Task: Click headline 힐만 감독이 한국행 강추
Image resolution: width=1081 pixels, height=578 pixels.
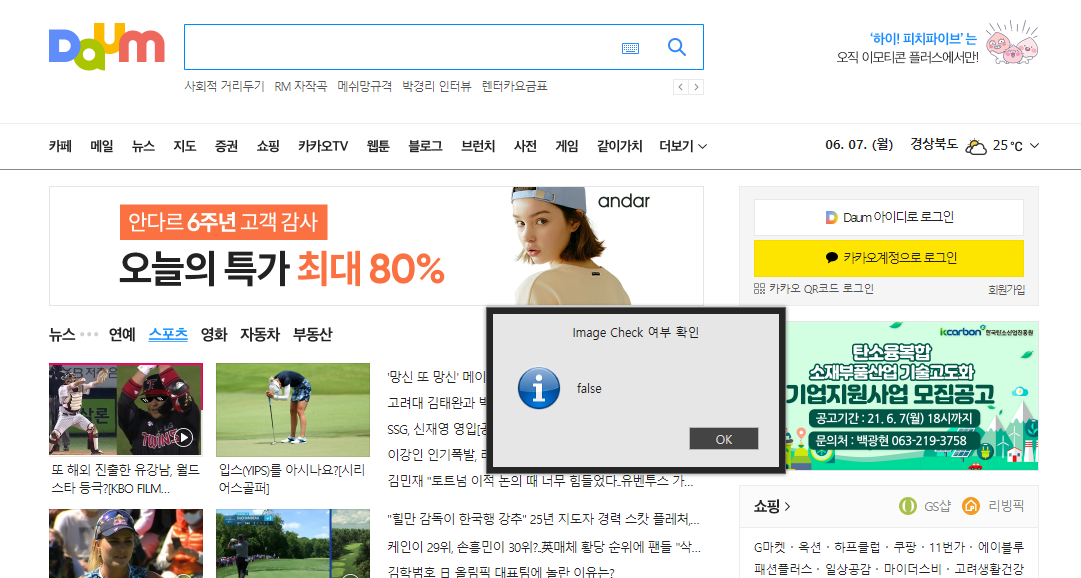Action: [543, 519]
